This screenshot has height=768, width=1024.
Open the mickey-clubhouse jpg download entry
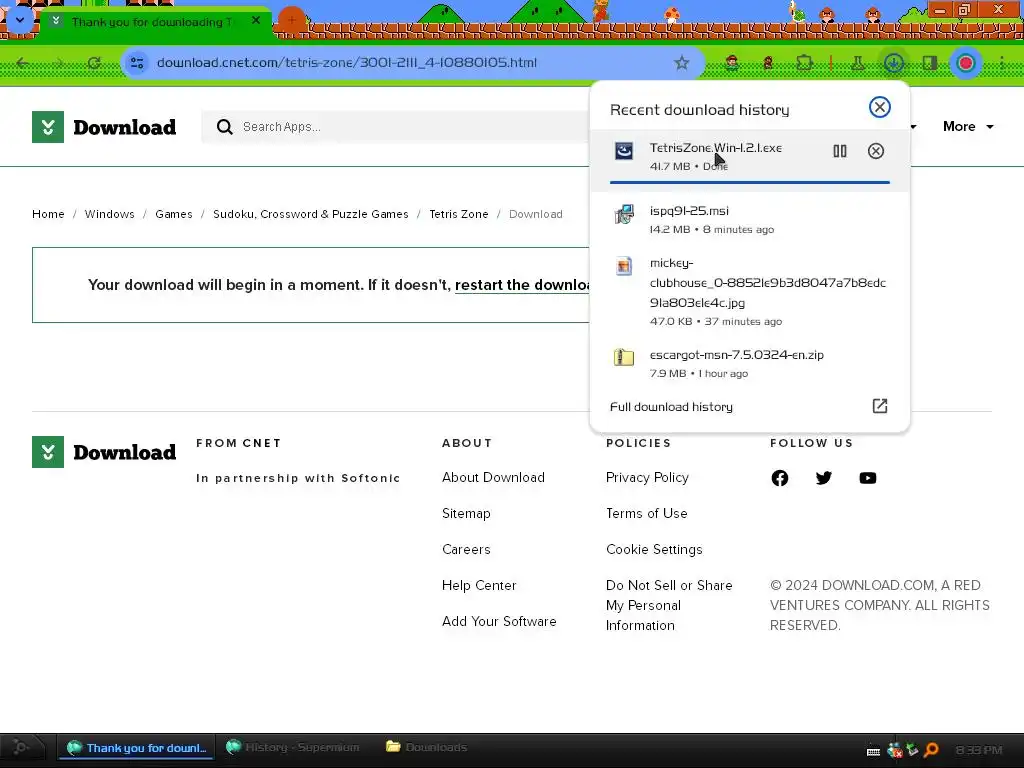click(749, 291)
